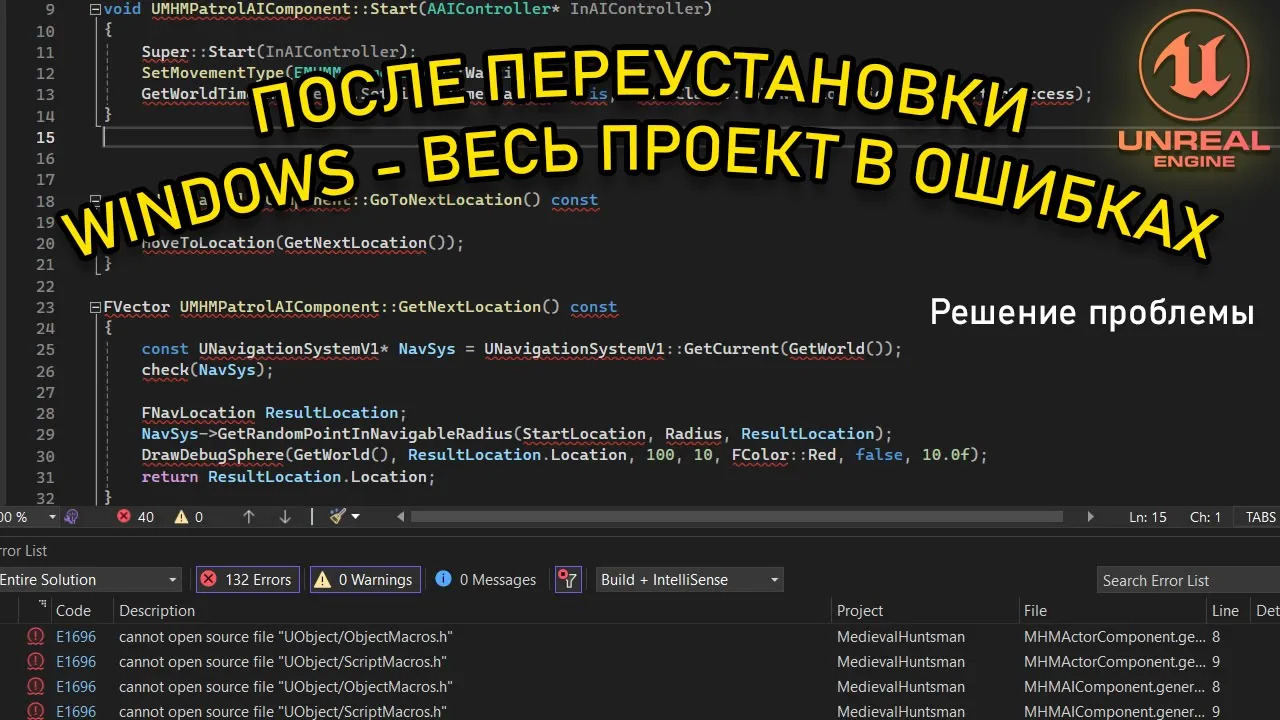1280x720 pixels.
Task: Open E1696 link for MHMAIComponent ScriptMacros.h row
Action: [x=76, y=712]
